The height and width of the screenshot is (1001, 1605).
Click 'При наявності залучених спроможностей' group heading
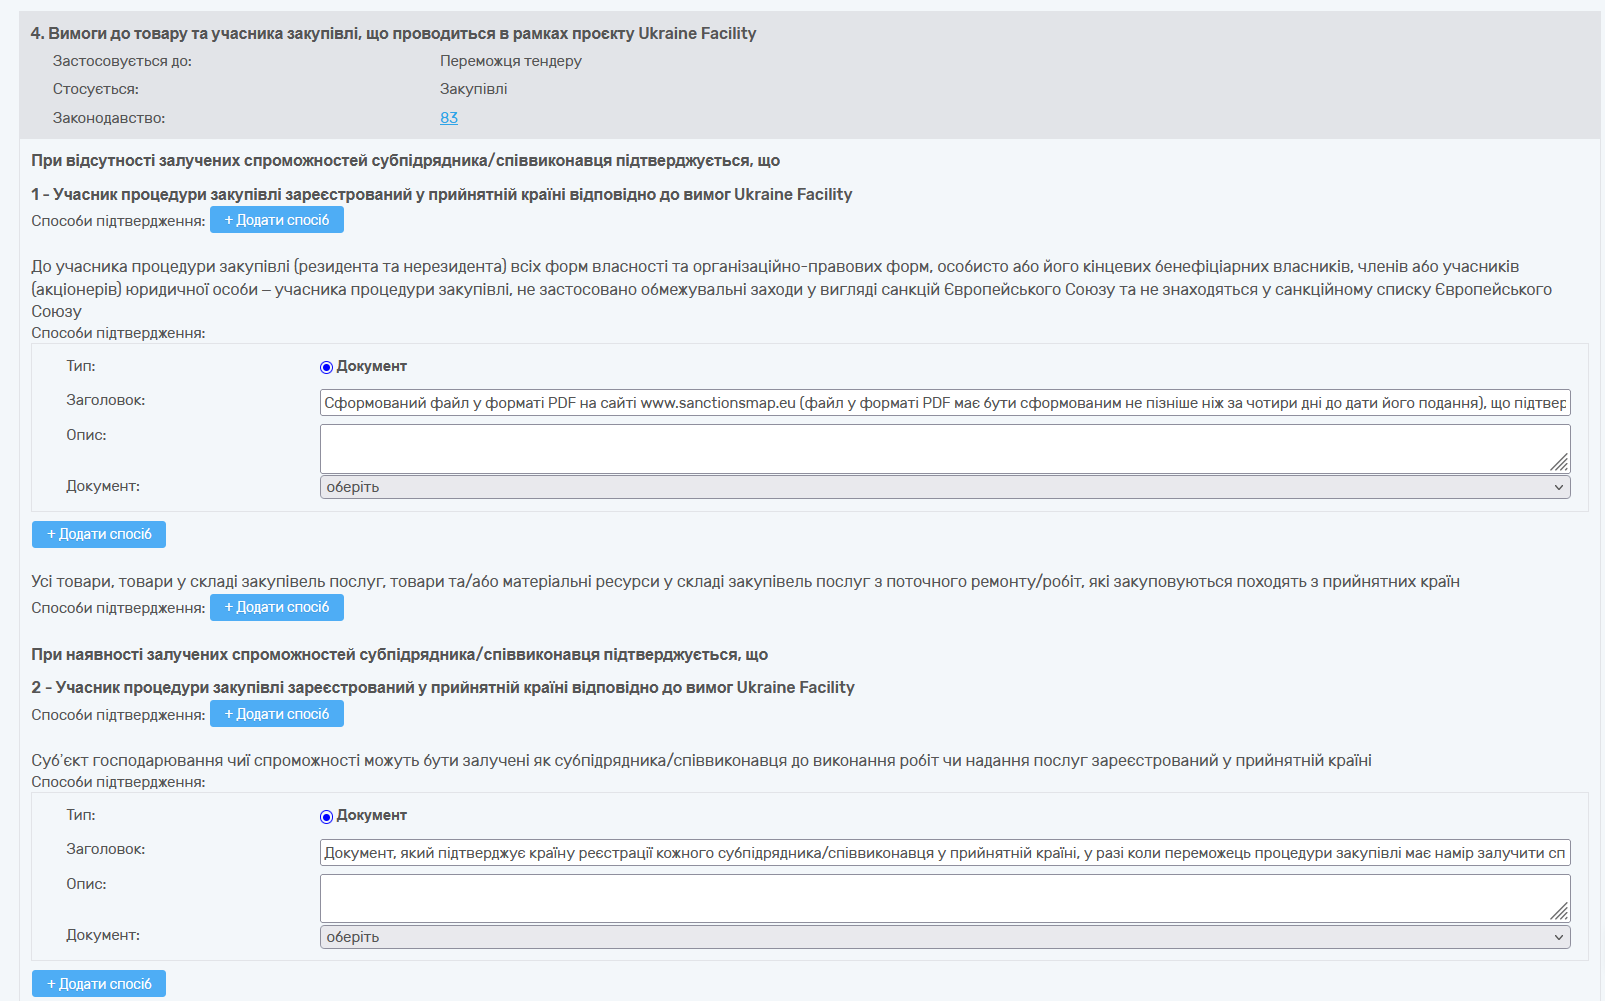click(399, 654)
